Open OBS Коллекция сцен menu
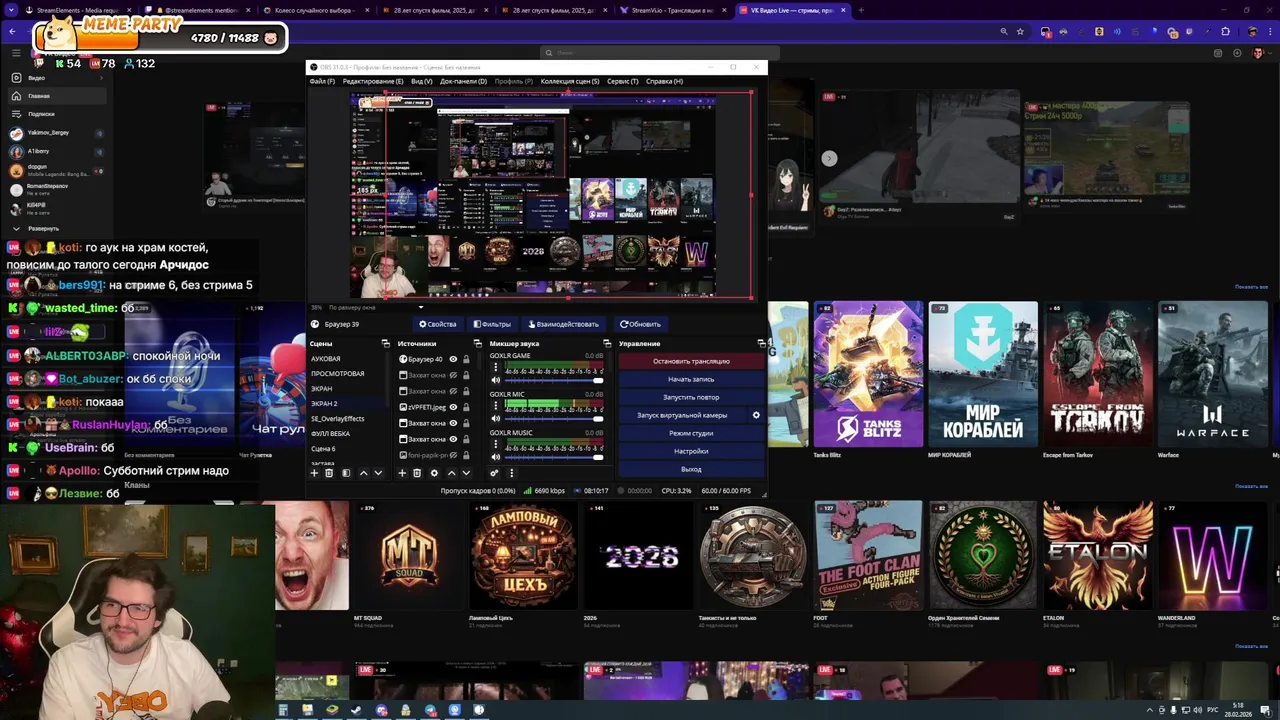 coord(569,81)
